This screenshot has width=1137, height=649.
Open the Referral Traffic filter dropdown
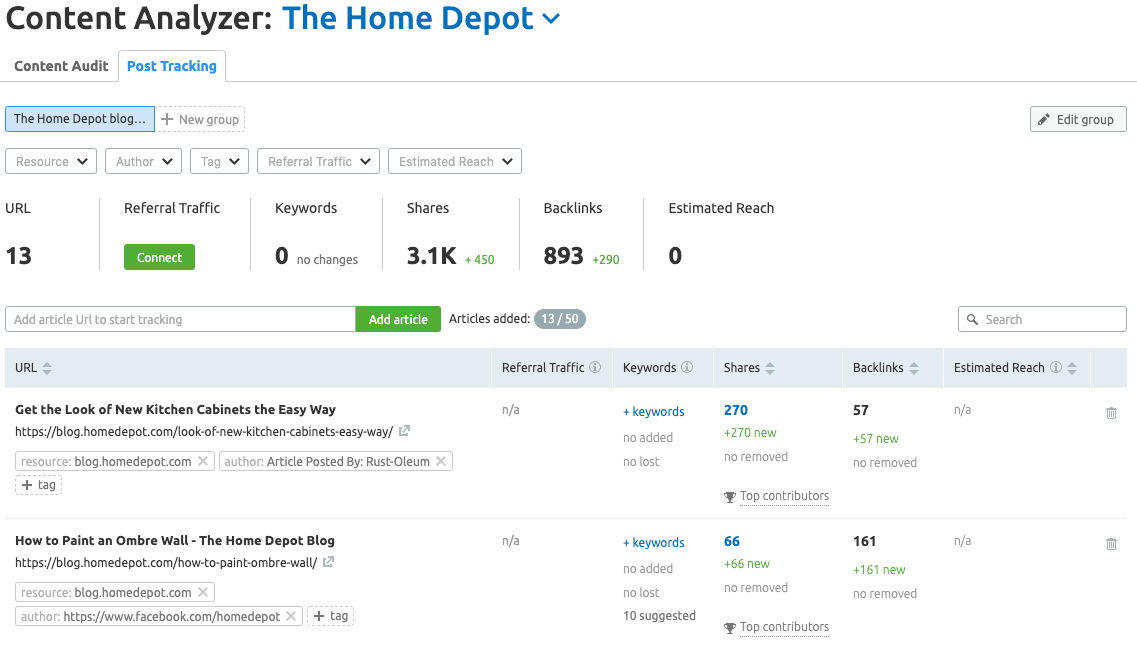point(318,161)
